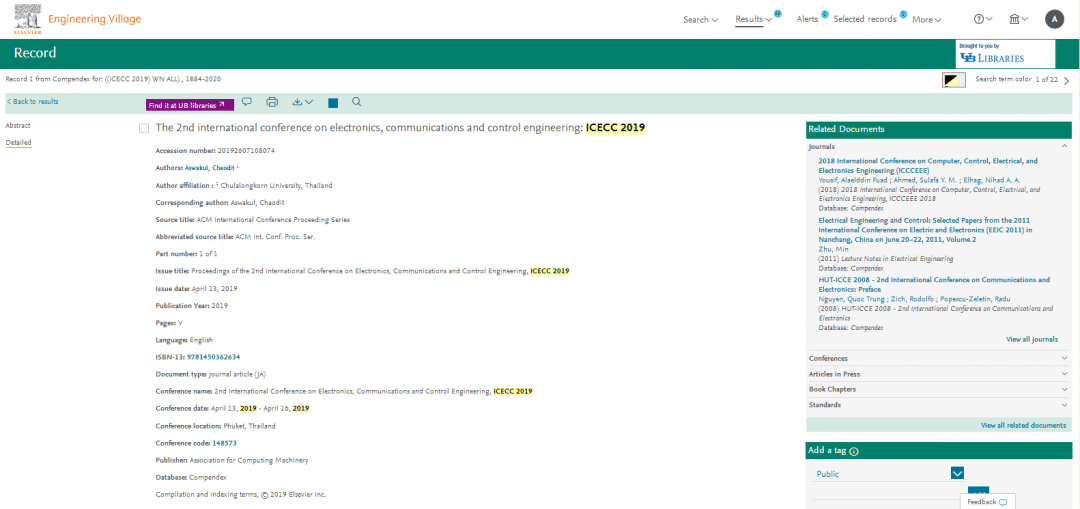
Task: Click the Add a tag info icon
Action: (854, 452)
